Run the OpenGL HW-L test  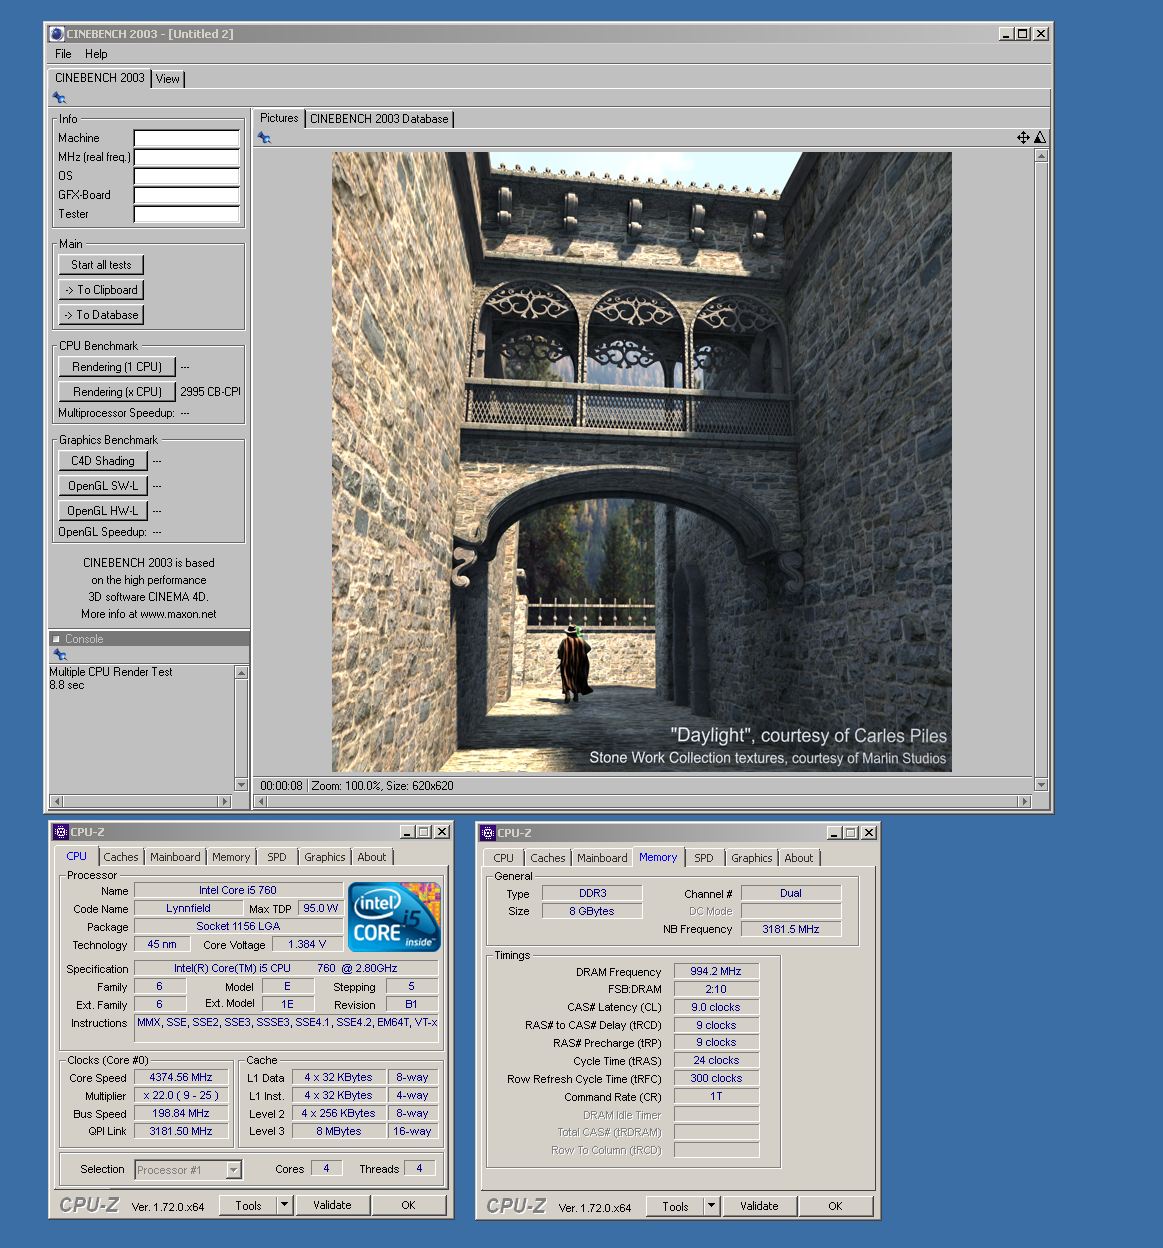tap(103, 511)
